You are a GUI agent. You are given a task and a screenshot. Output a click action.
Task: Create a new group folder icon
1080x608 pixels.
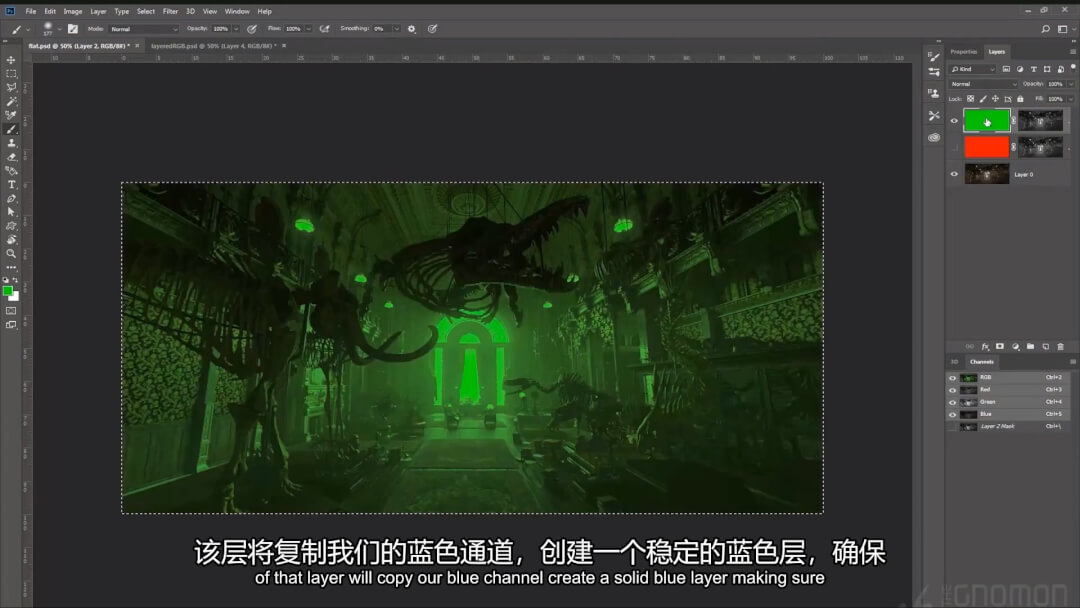click(1030, 346)
